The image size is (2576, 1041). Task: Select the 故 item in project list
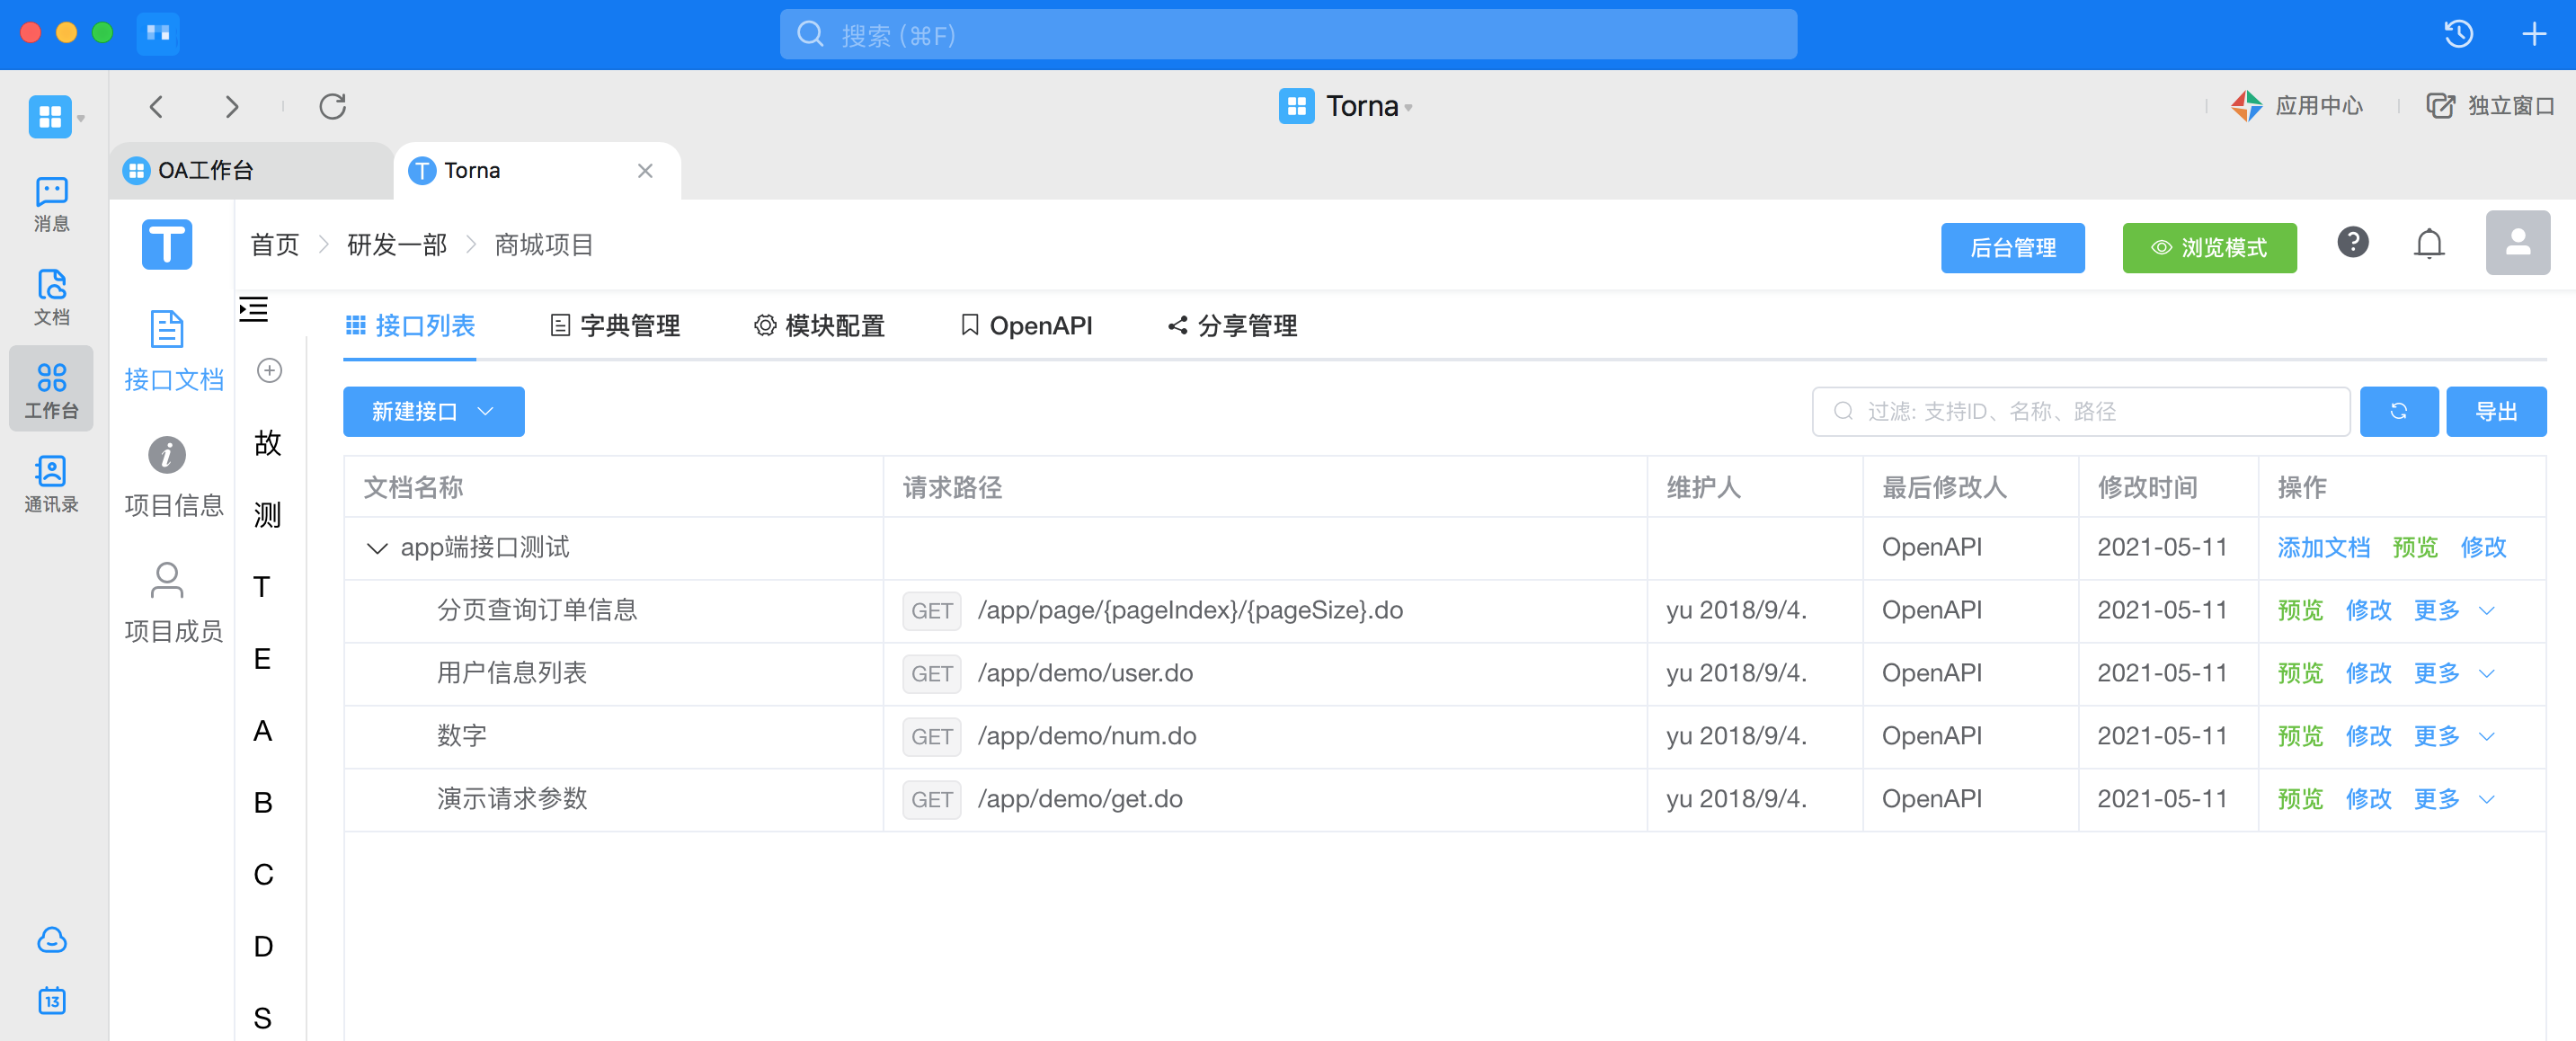(x=267, y=443)
